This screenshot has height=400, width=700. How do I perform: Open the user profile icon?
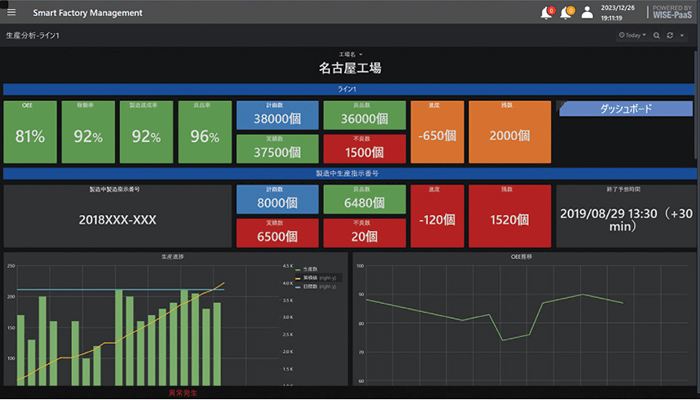pyautogui.click(x=587, y=13)
